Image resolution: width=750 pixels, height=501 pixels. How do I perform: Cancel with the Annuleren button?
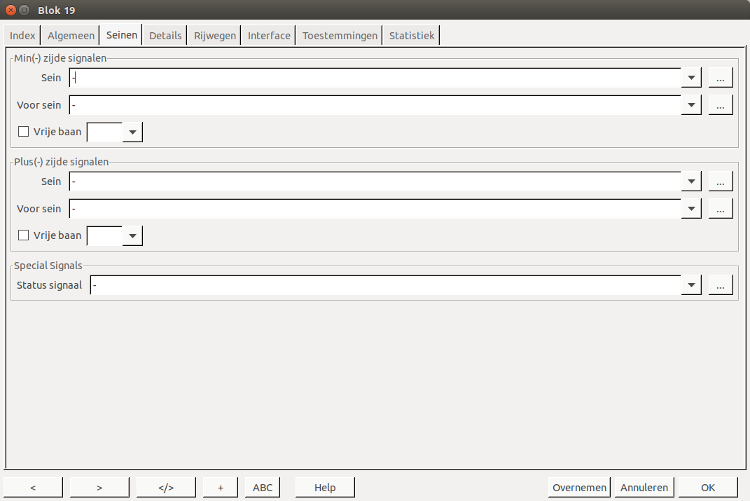coord(644,487)
